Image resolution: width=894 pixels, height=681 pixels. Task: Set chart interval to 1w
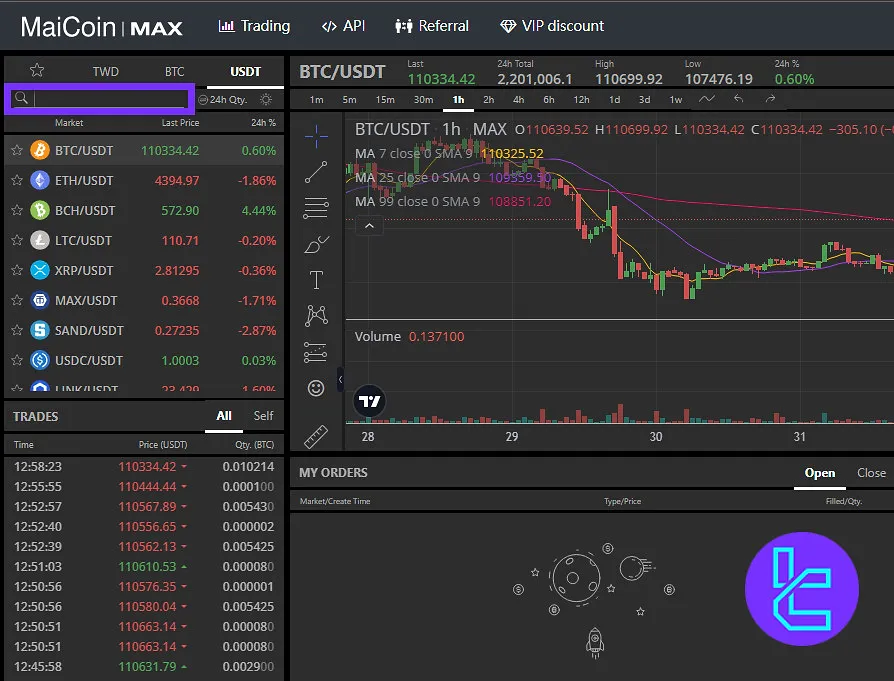pos(676,100)
